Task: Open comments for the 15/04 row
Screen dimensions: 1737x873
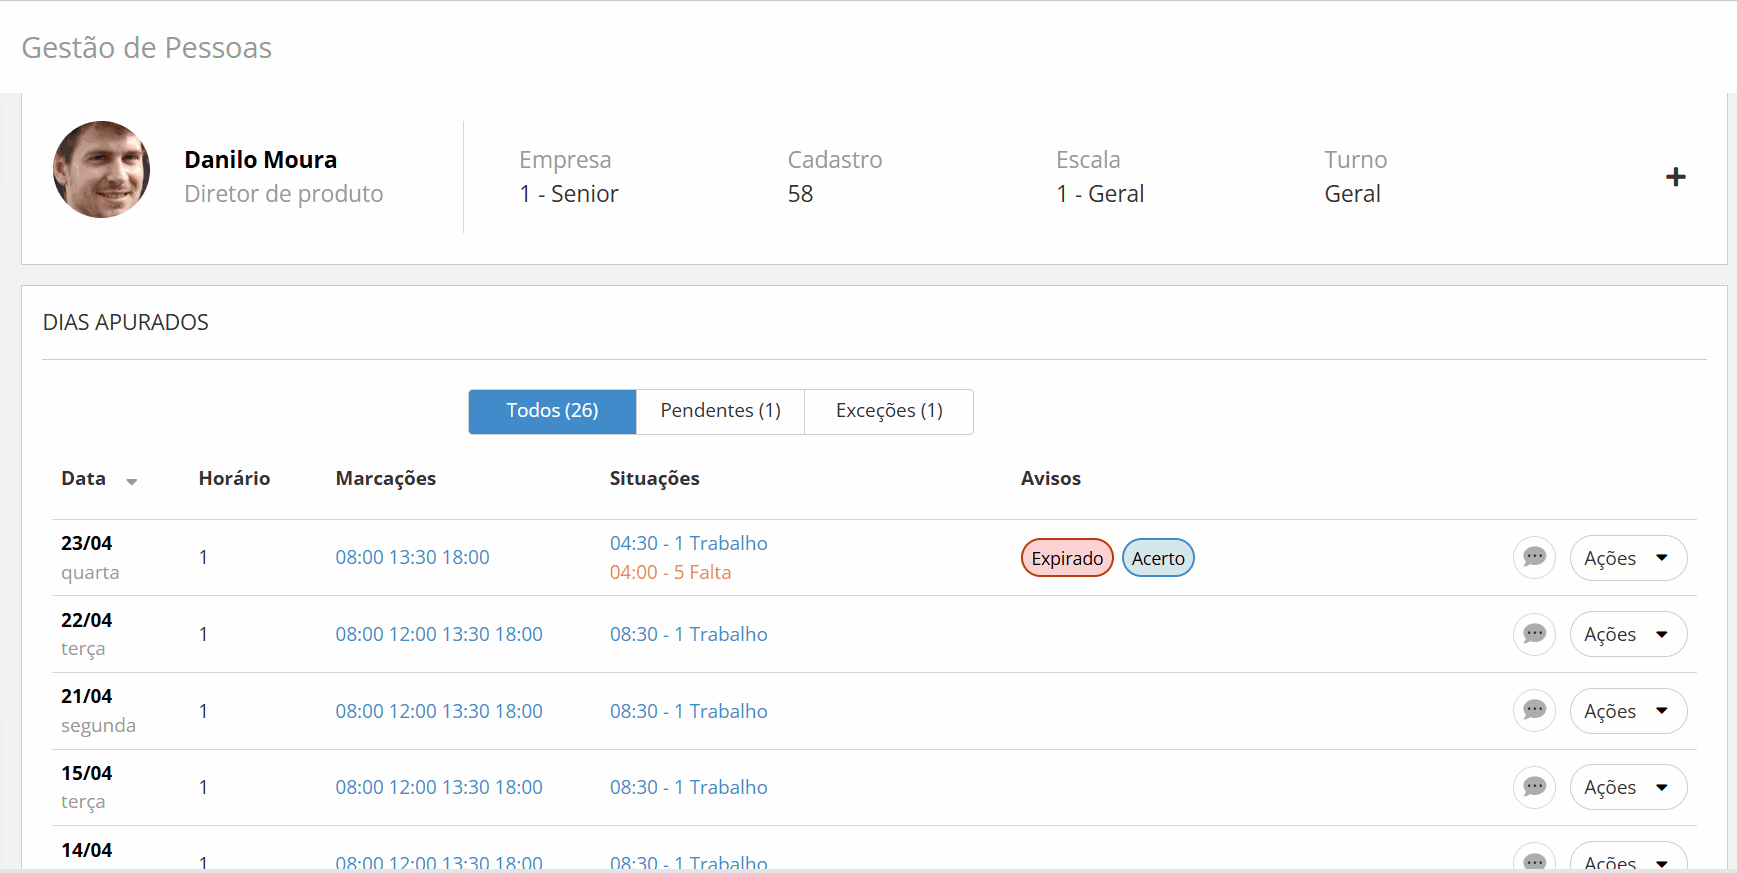Action: tap(1534, 787)
